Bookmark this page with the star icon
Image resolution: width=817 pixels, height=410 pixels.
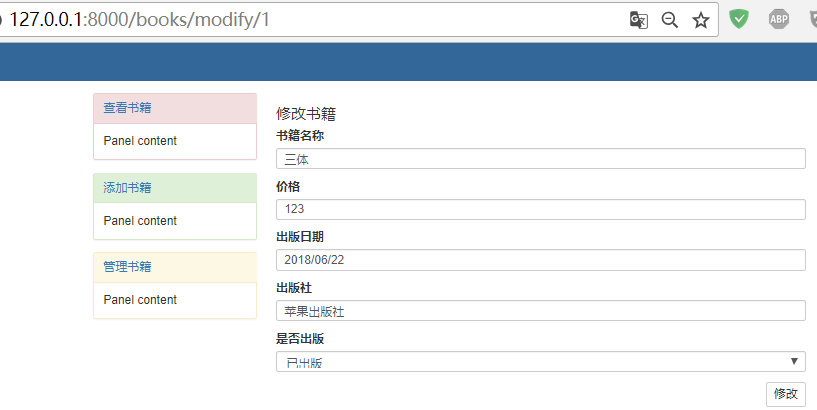point(700,20)
